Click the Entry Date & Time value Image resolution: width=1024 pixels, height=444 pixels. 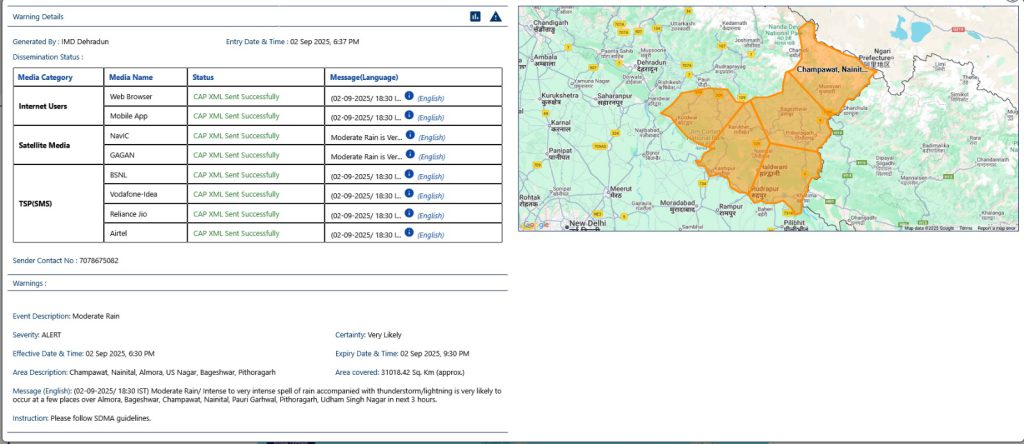point(324,41)
